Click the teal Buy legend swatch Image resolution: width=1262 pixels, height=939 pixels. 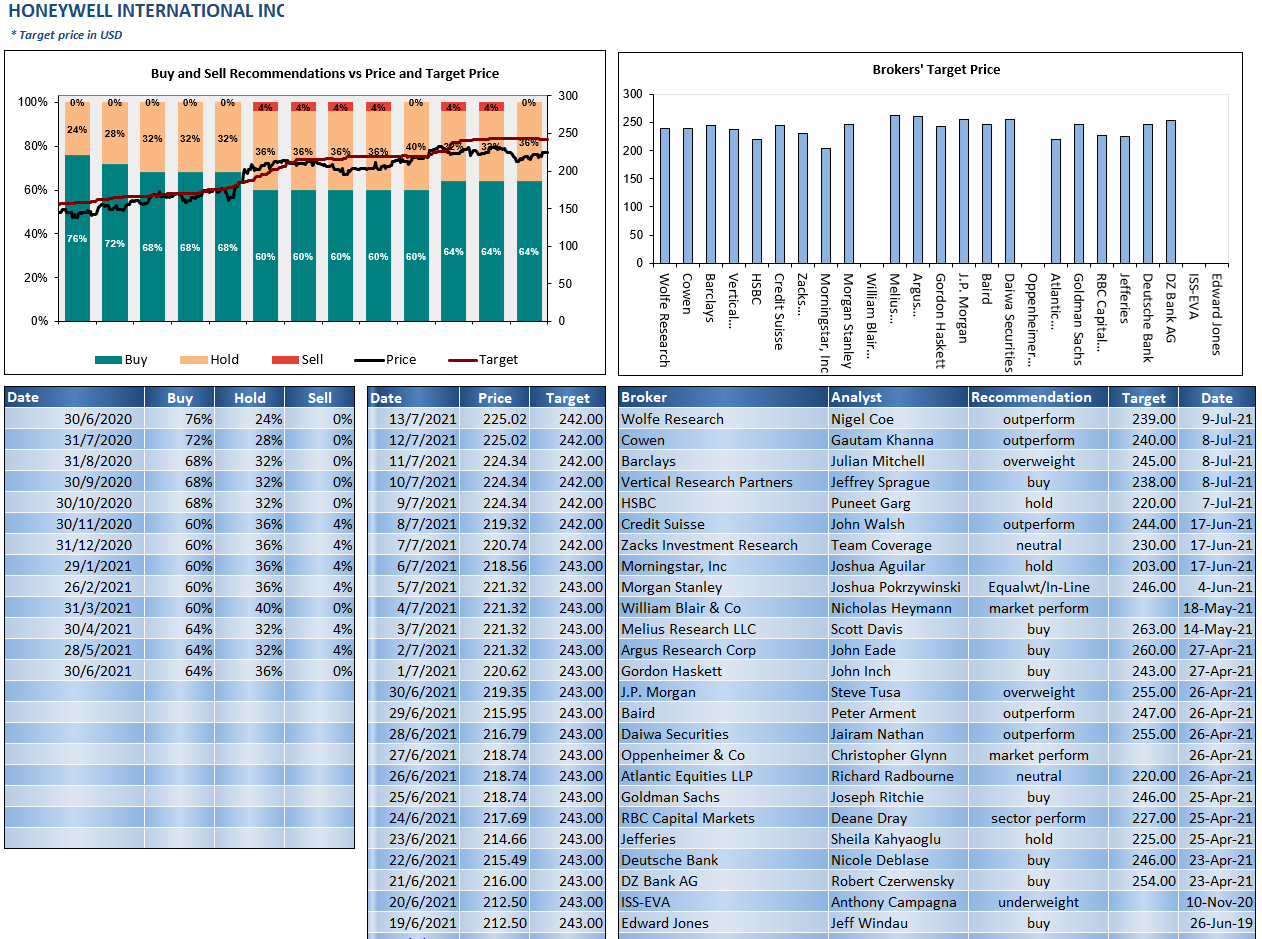tap(107, 360)
